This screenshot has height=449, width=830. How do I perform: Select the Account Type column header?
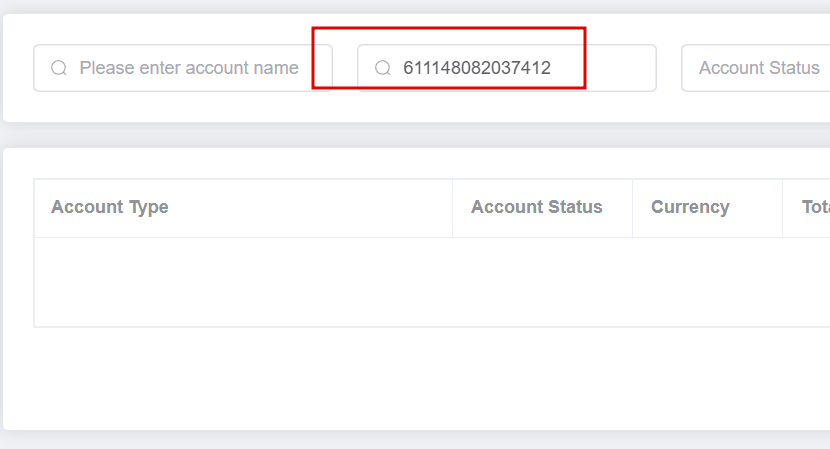pyautogui.click(x=243, y=208)
